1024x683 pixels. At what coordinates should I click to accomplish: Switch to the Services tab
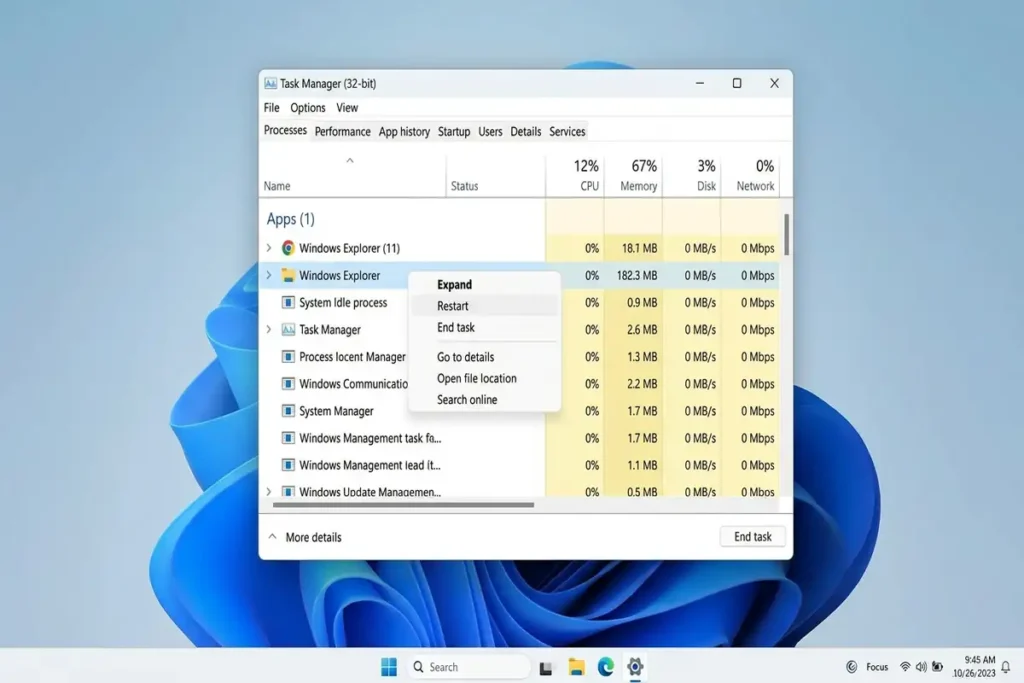[567, 131]
